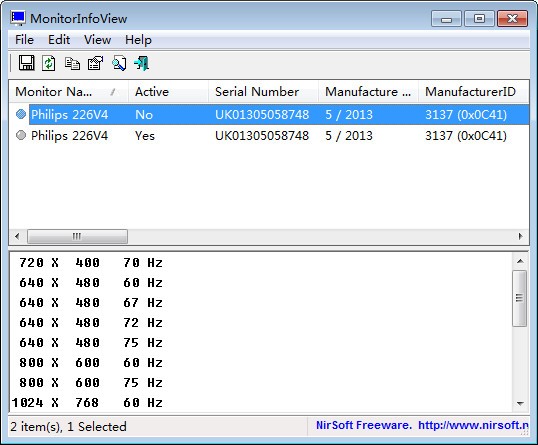The image size is (538, 445).
Task: Click the Find magnifier icon
Action: tap(119, 63)
